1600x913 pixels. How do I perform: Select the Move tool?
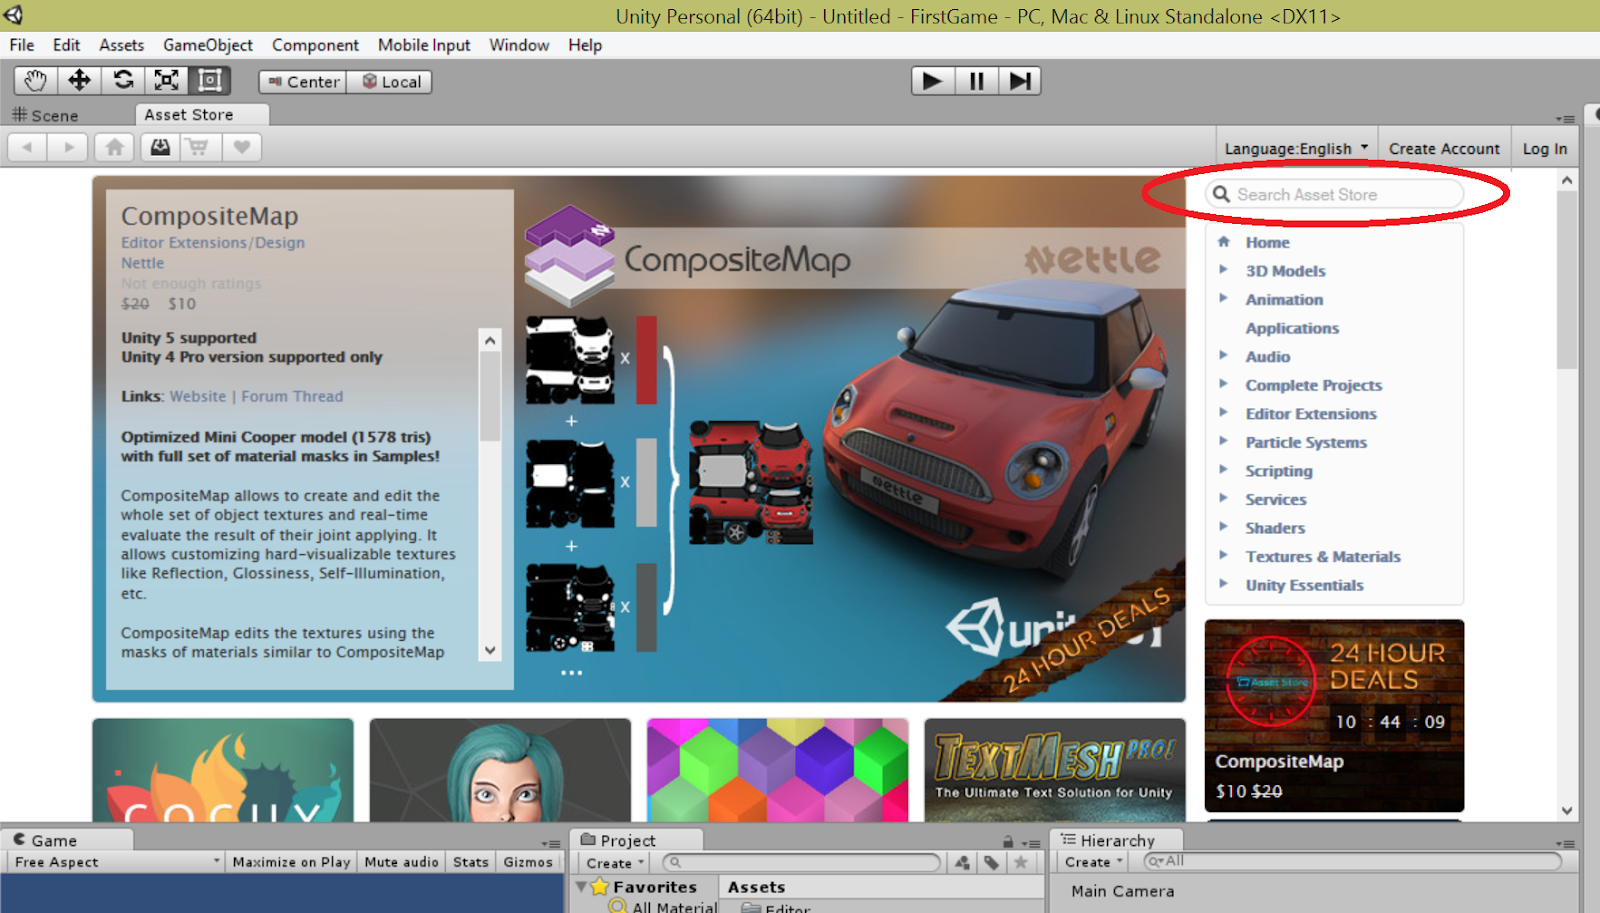(x=79, y=81)
